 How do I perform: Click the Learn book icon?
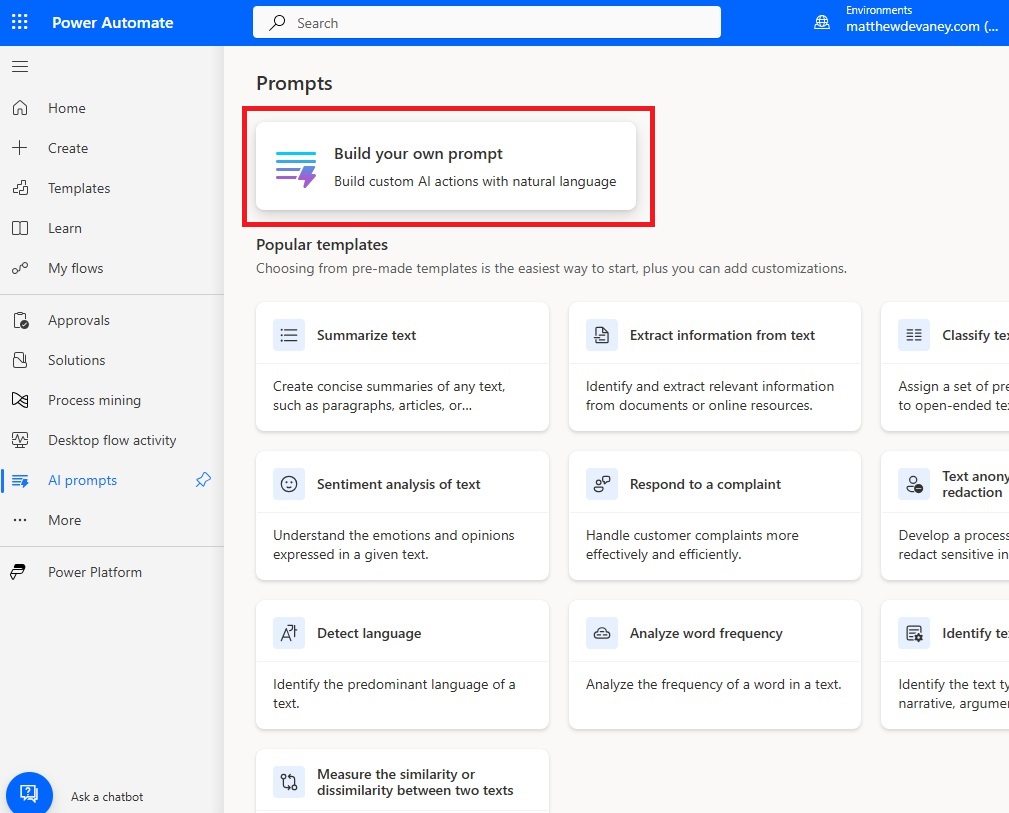(x=20, y=228)
